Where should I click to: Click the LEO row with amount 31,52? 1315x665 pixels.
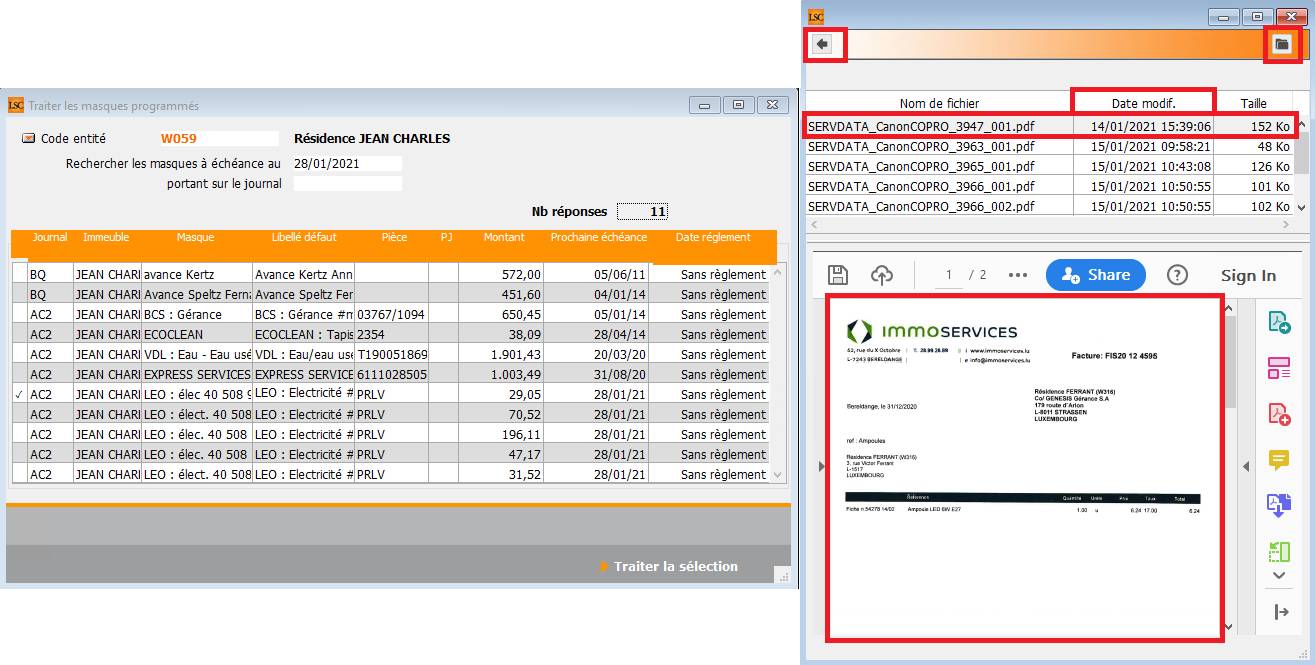coord(390,474)
